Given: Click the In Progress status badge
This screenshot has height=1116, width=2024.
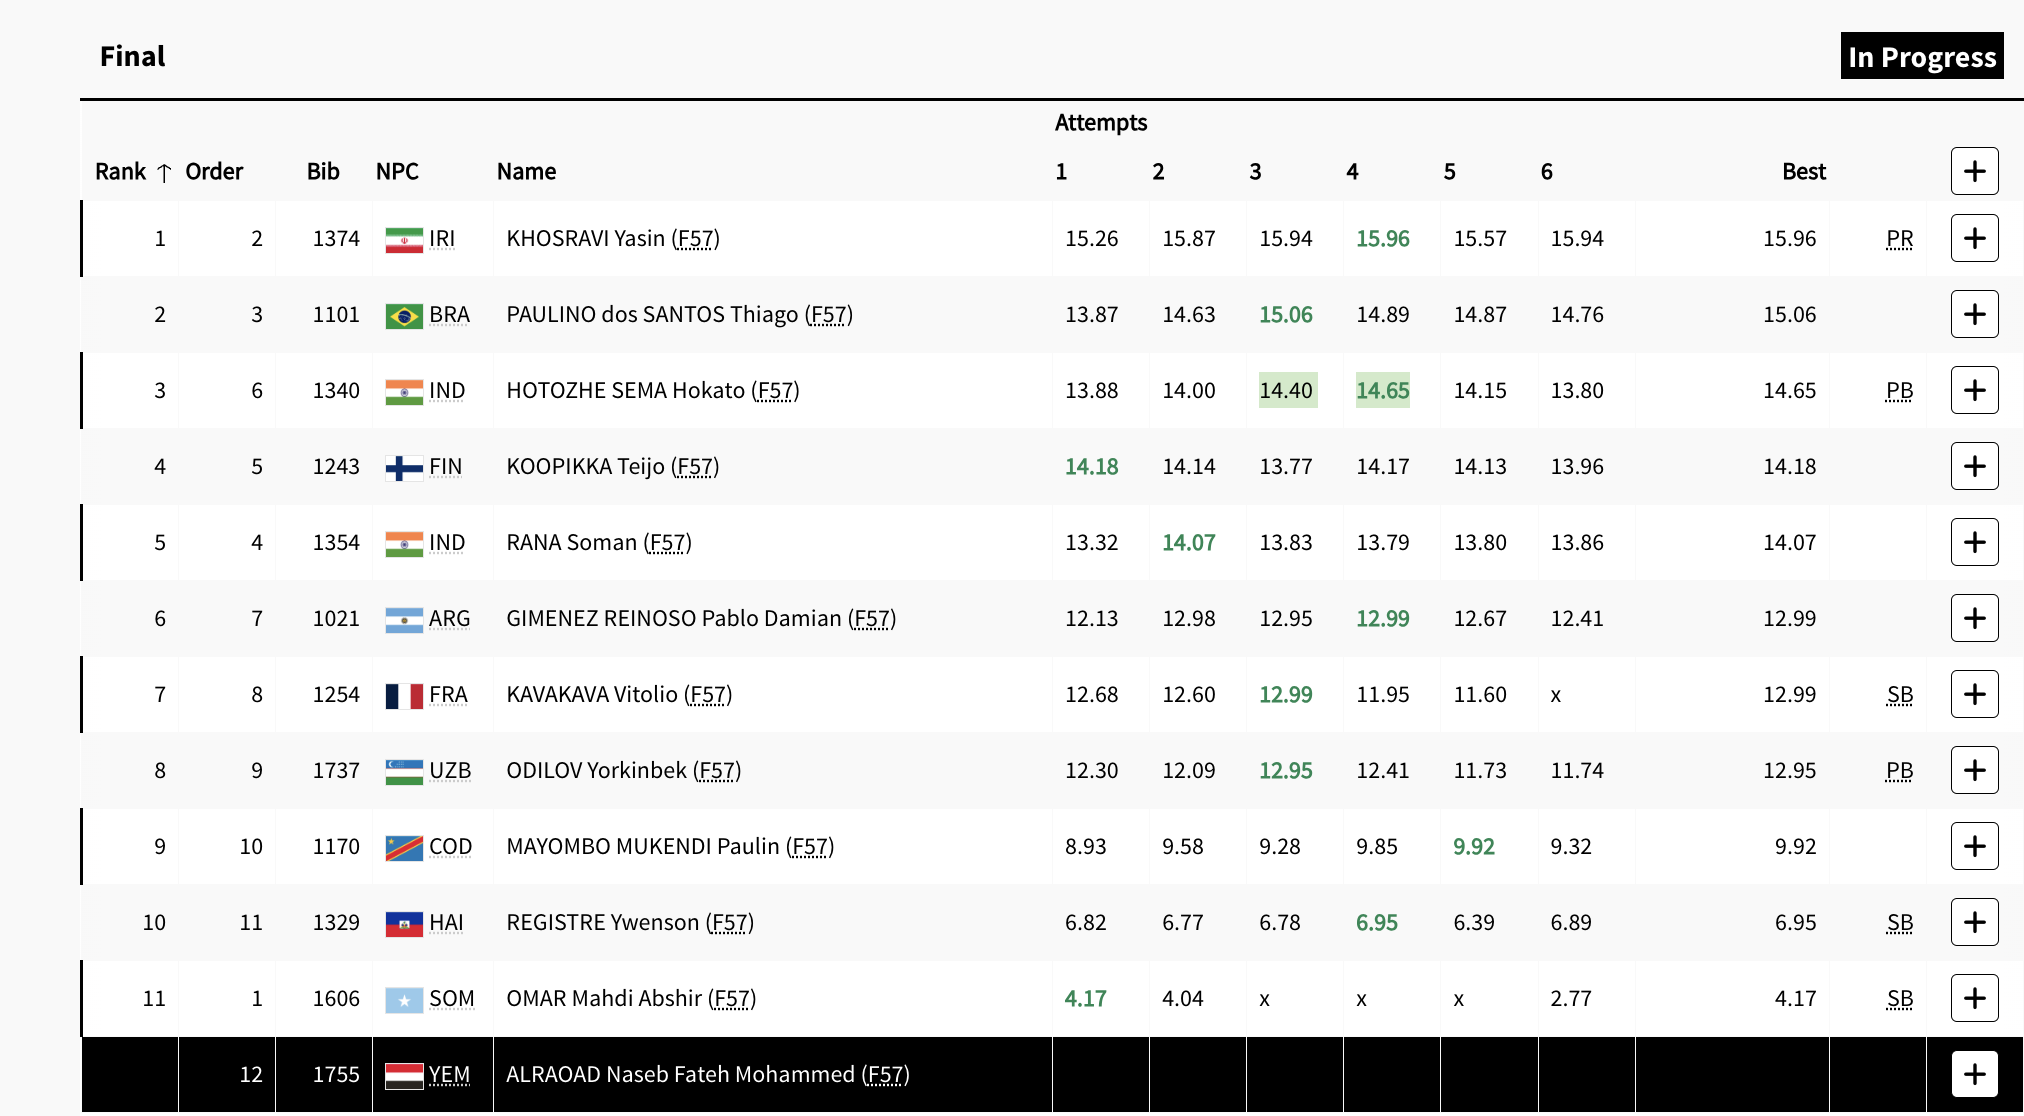Looking at the screenshot, I should click(x=1921, y=56).
